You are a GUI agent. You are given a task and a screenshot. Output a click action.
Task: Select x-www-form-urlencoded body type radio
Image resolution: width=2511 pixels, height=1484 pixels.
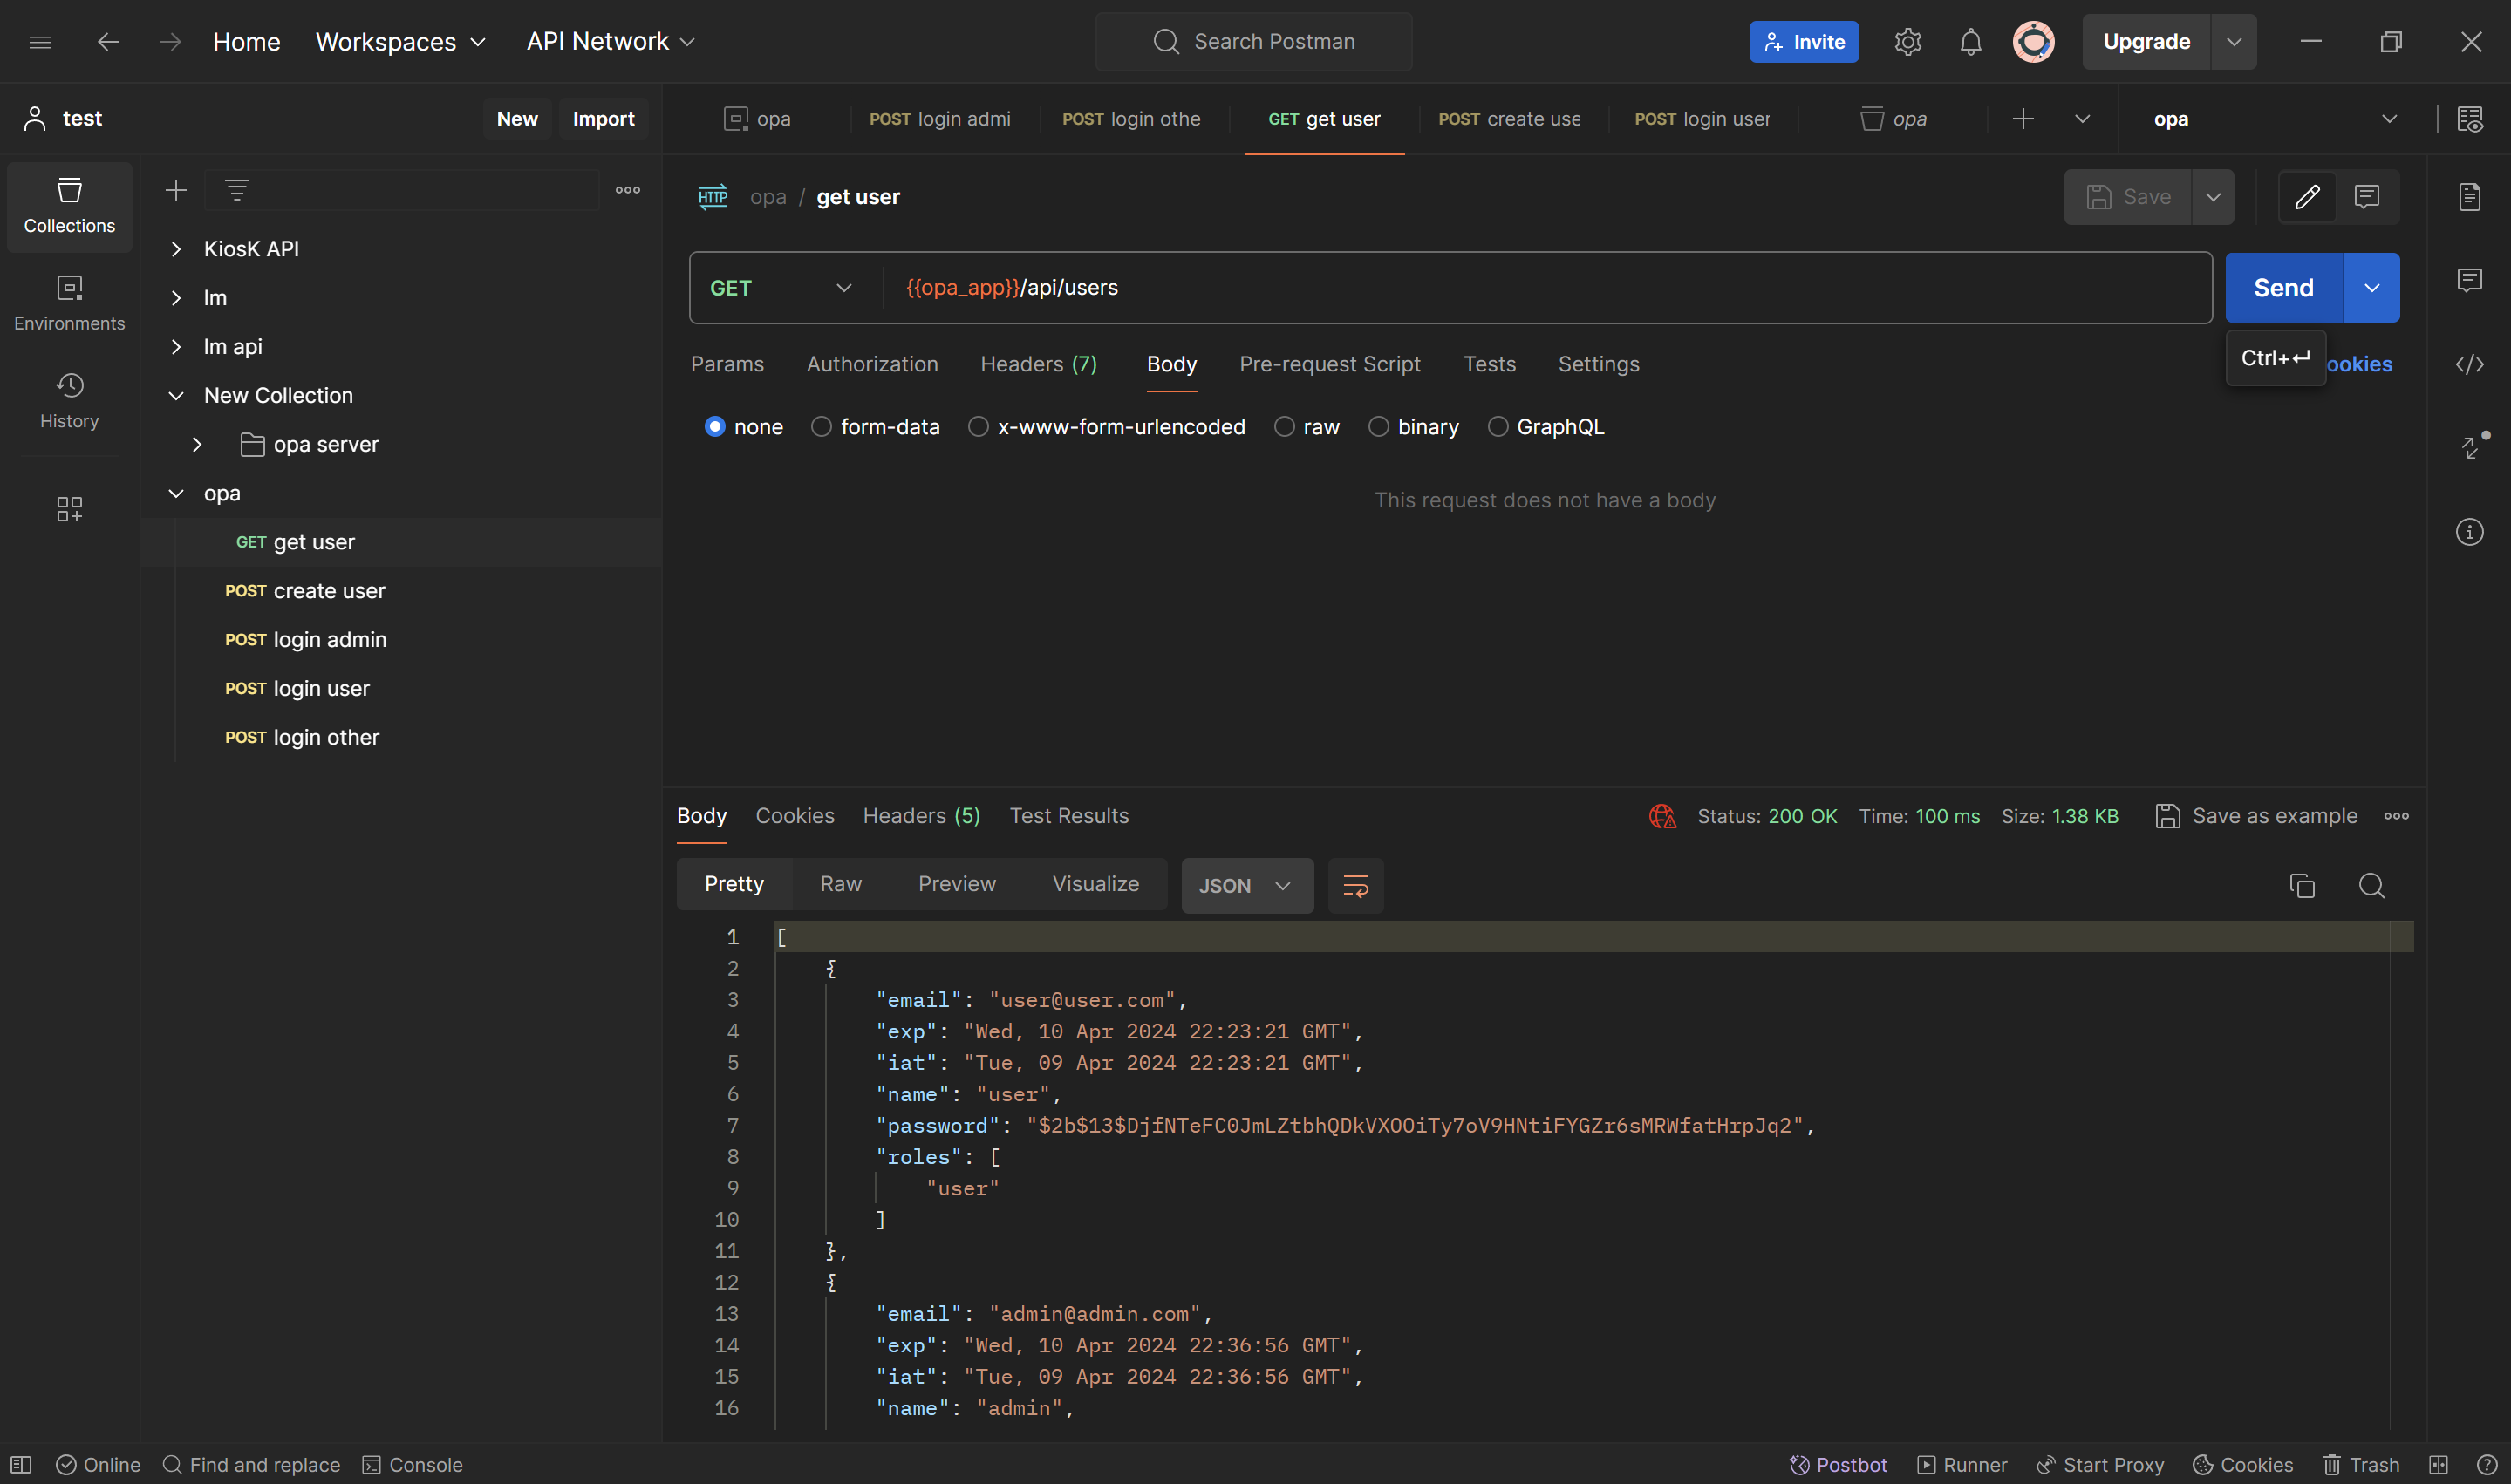tap(978, 427)
